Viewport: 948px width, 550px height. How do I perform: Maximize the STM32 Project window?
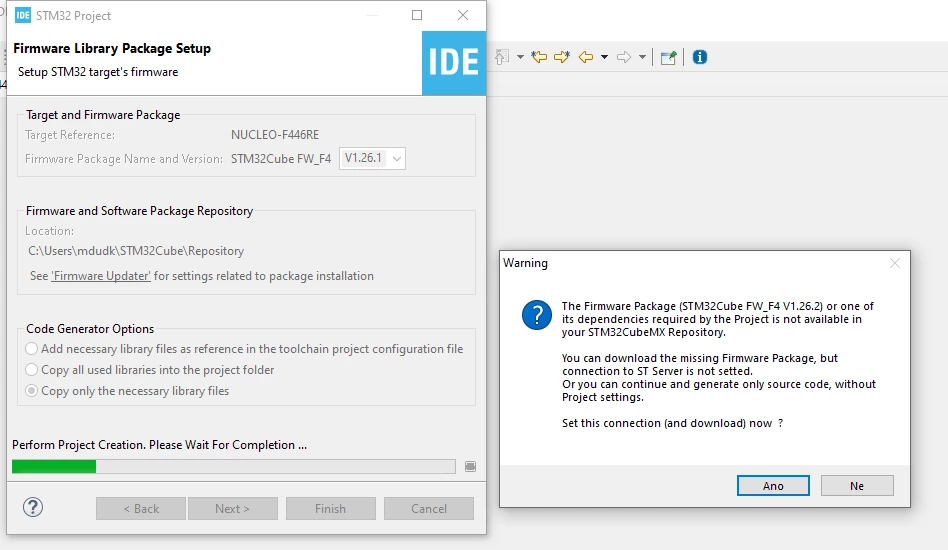tap(417, 15)
